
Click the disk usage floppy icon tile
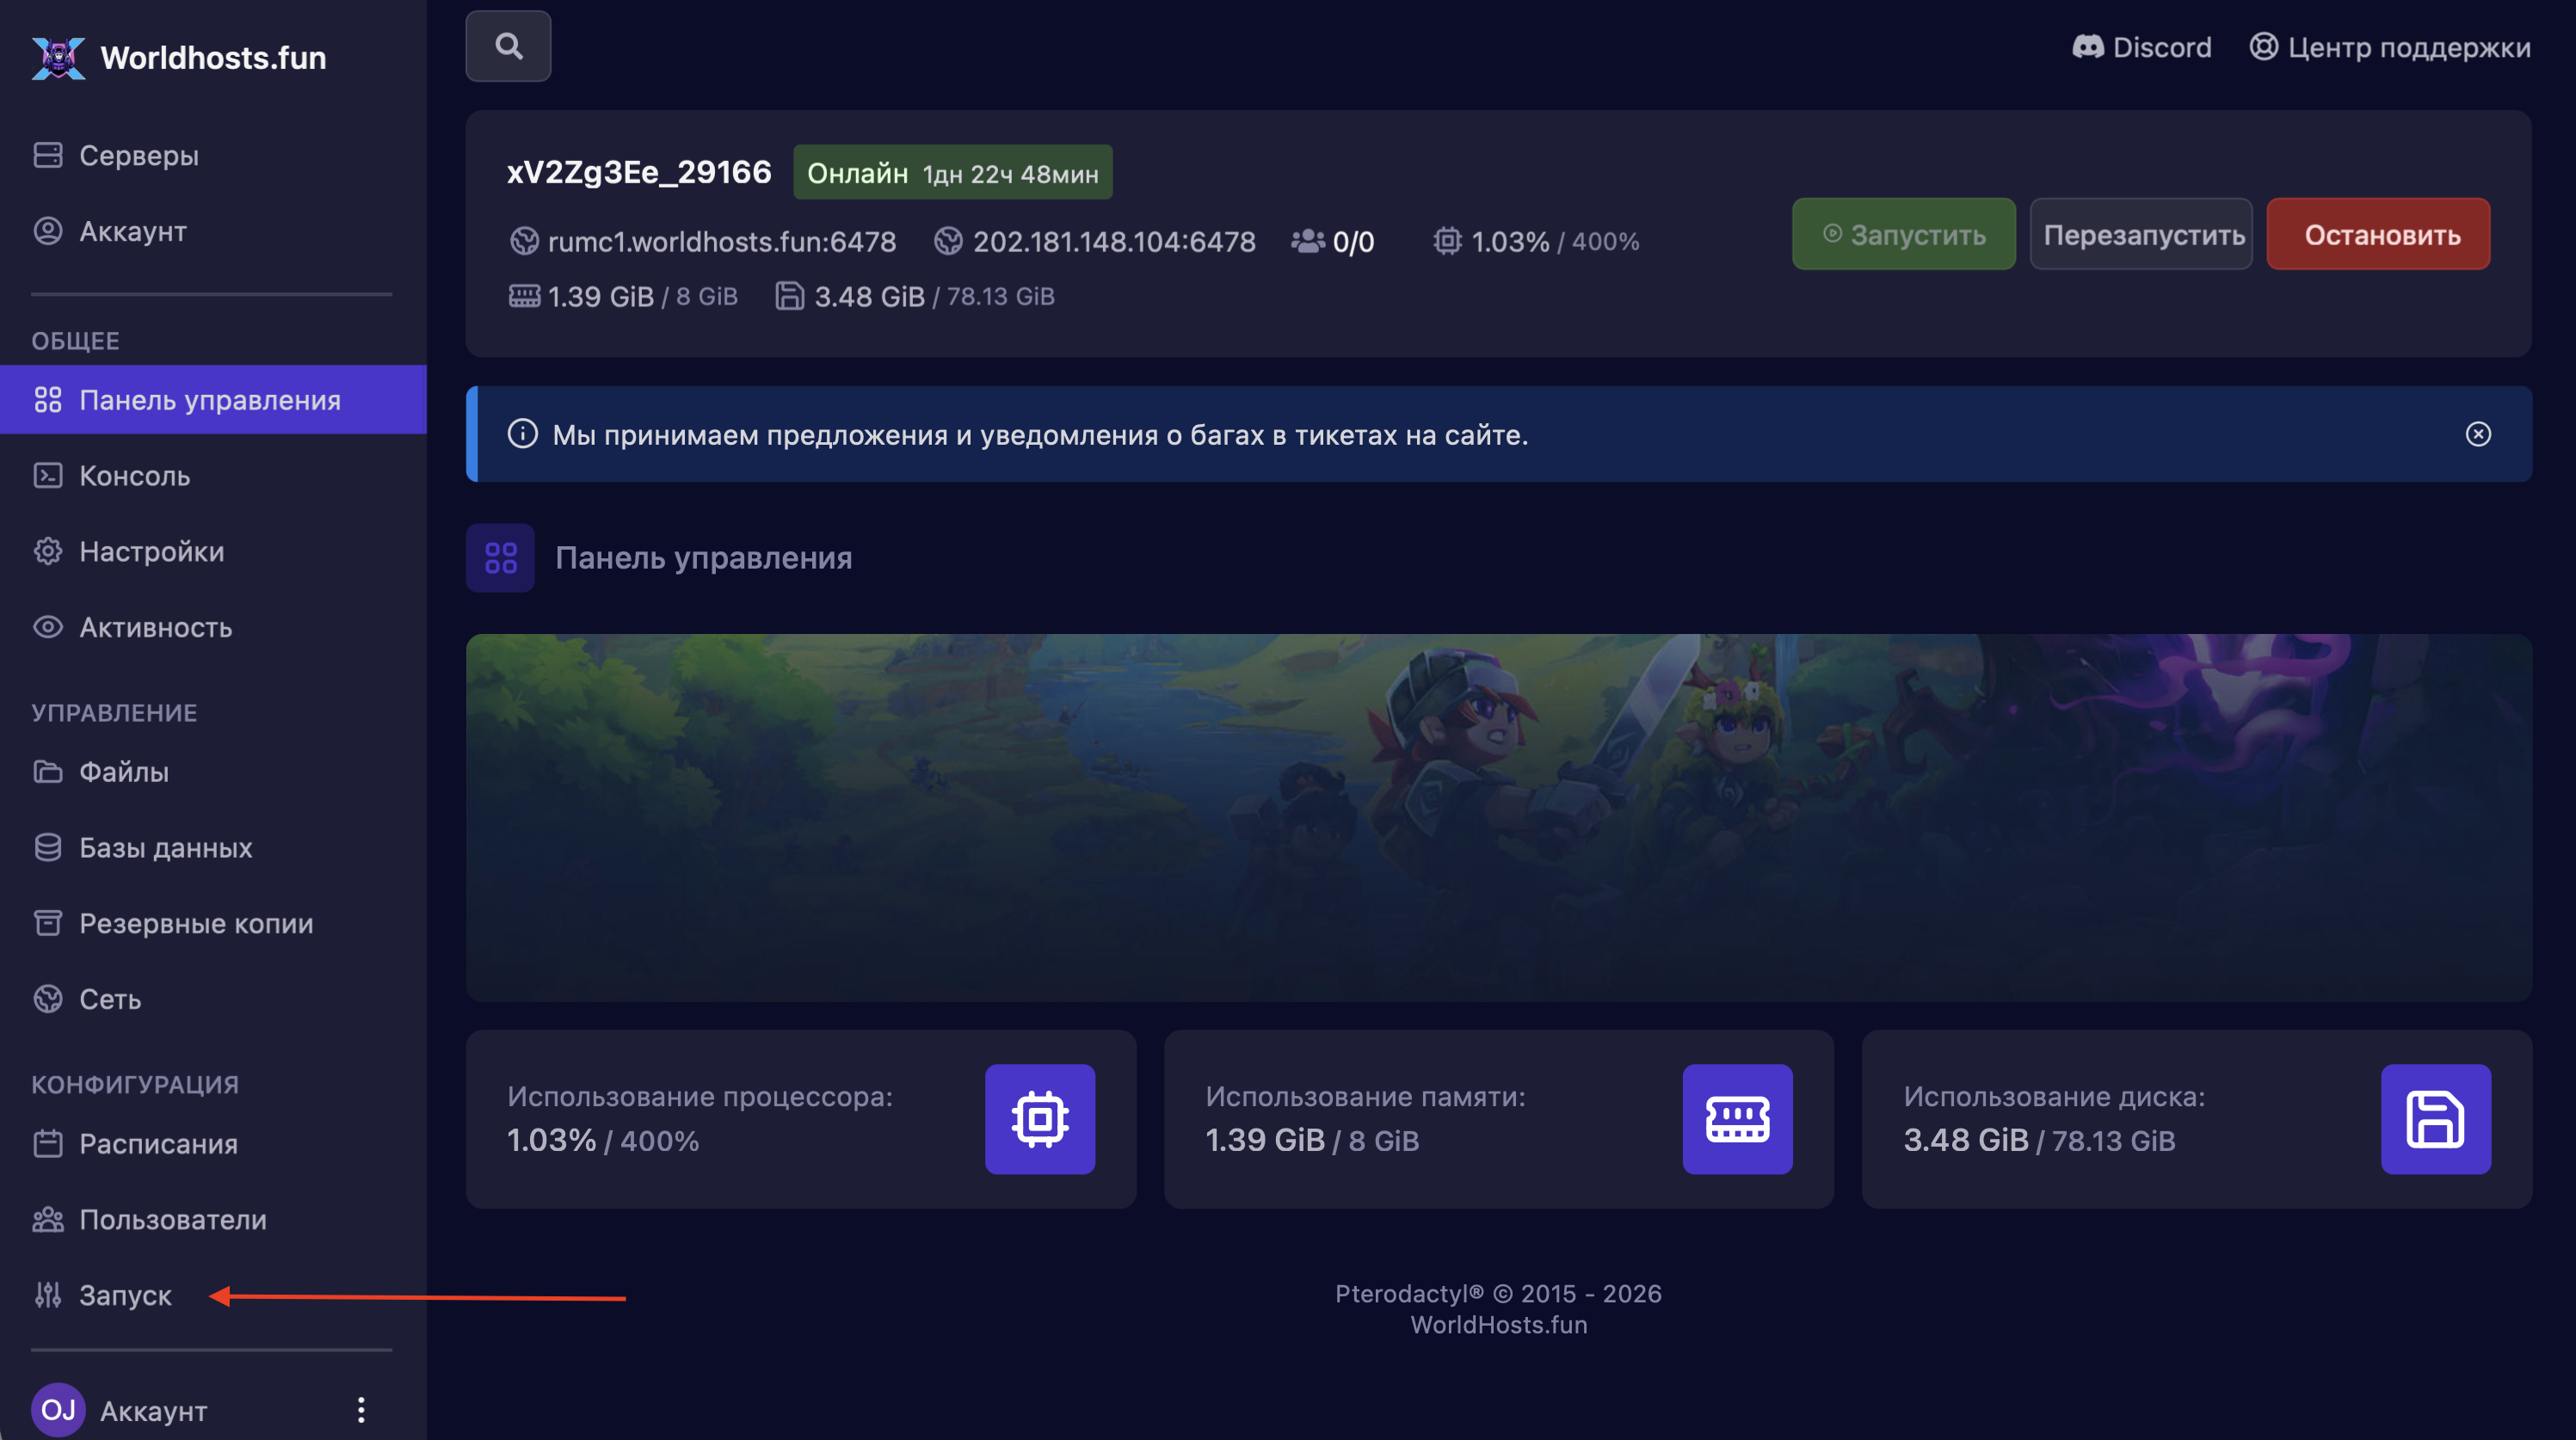[x=2435, y=1118]
